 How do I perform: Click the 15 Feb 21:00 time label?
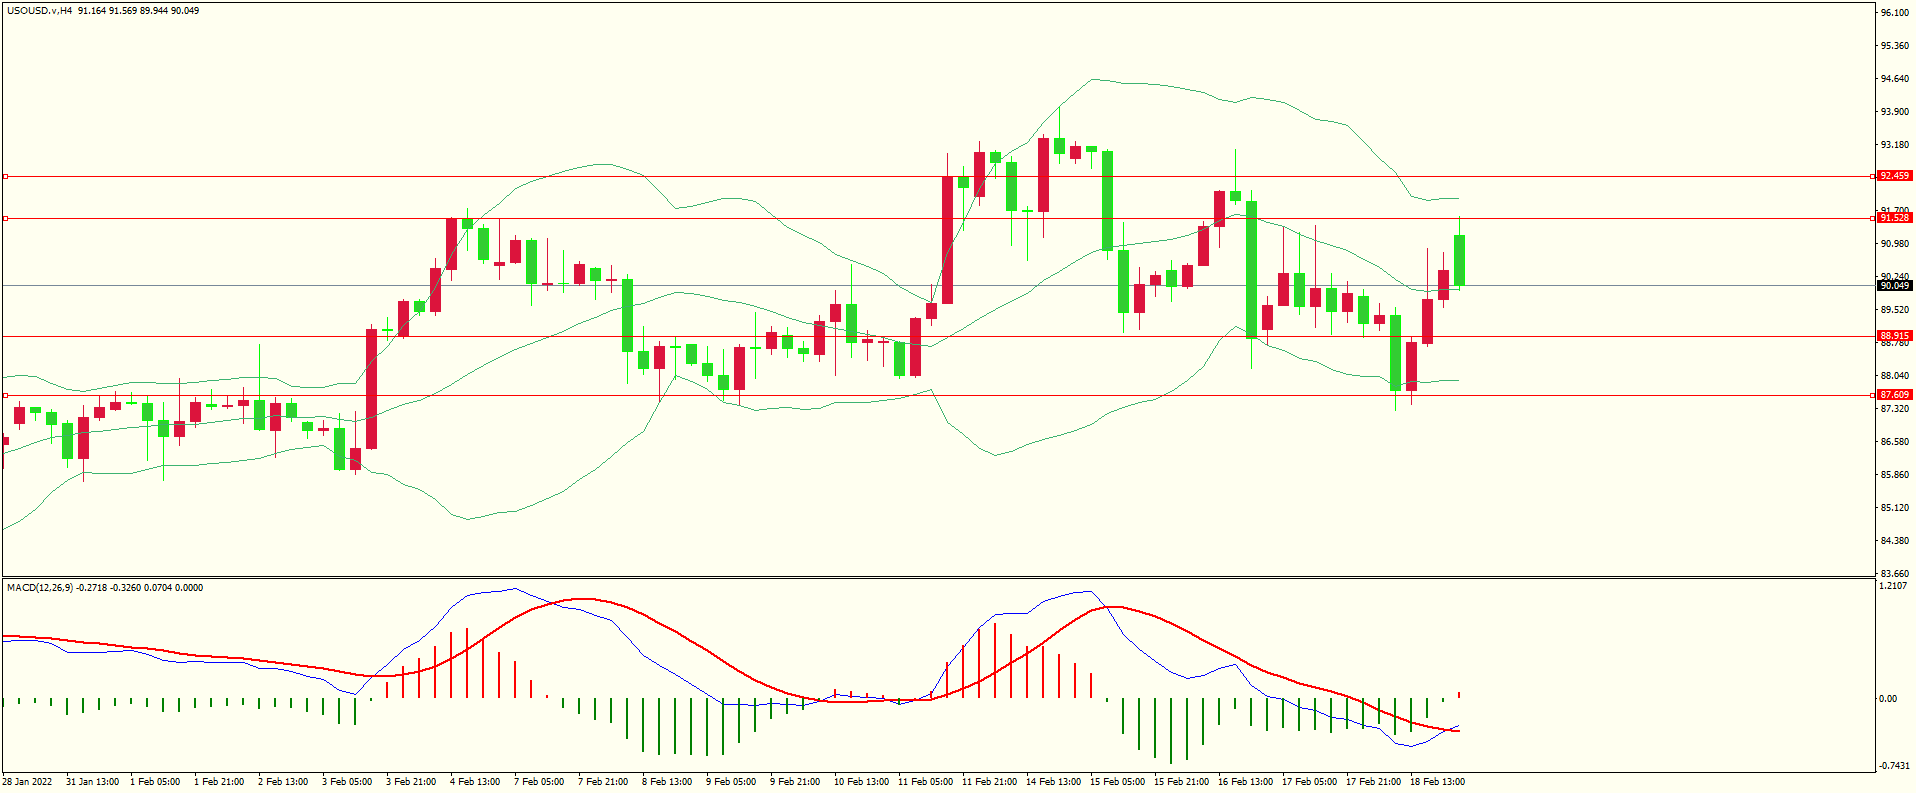point(1181,782)
